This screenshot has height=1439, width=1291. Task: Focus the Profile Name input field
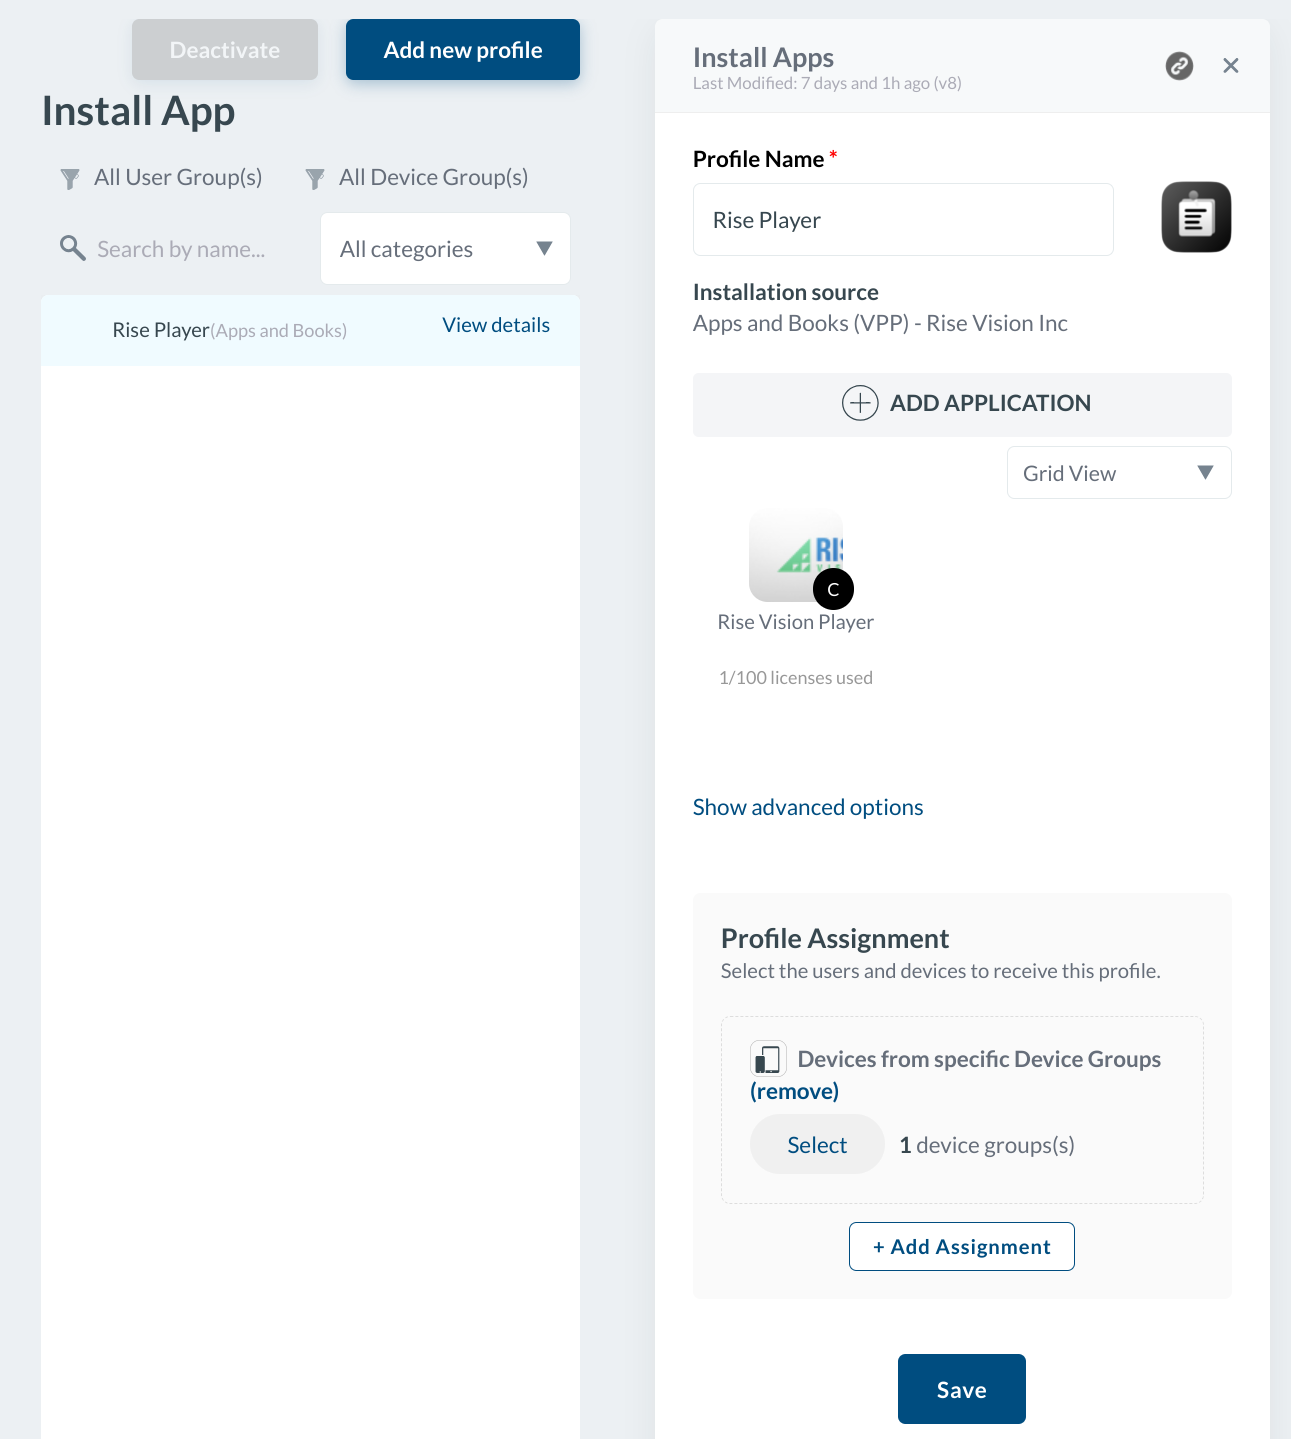point(903,220)
